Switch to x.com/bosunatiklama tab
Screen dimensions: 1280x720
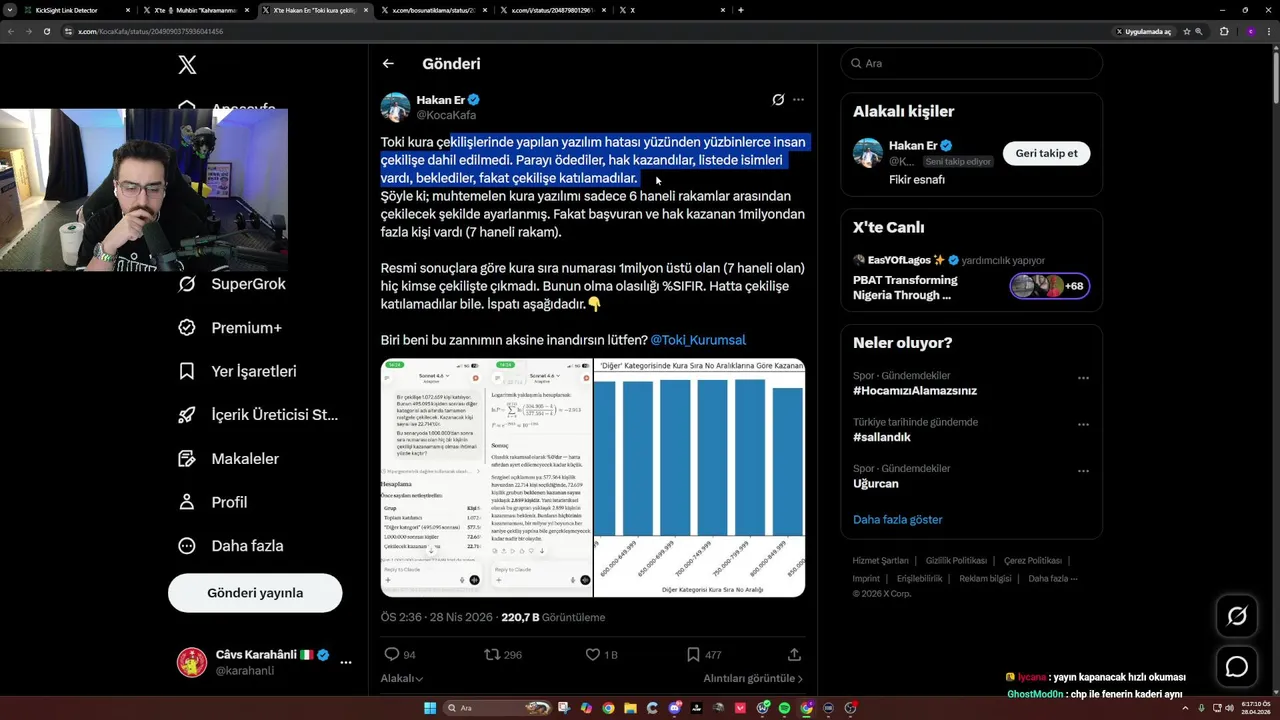point(433,10)
